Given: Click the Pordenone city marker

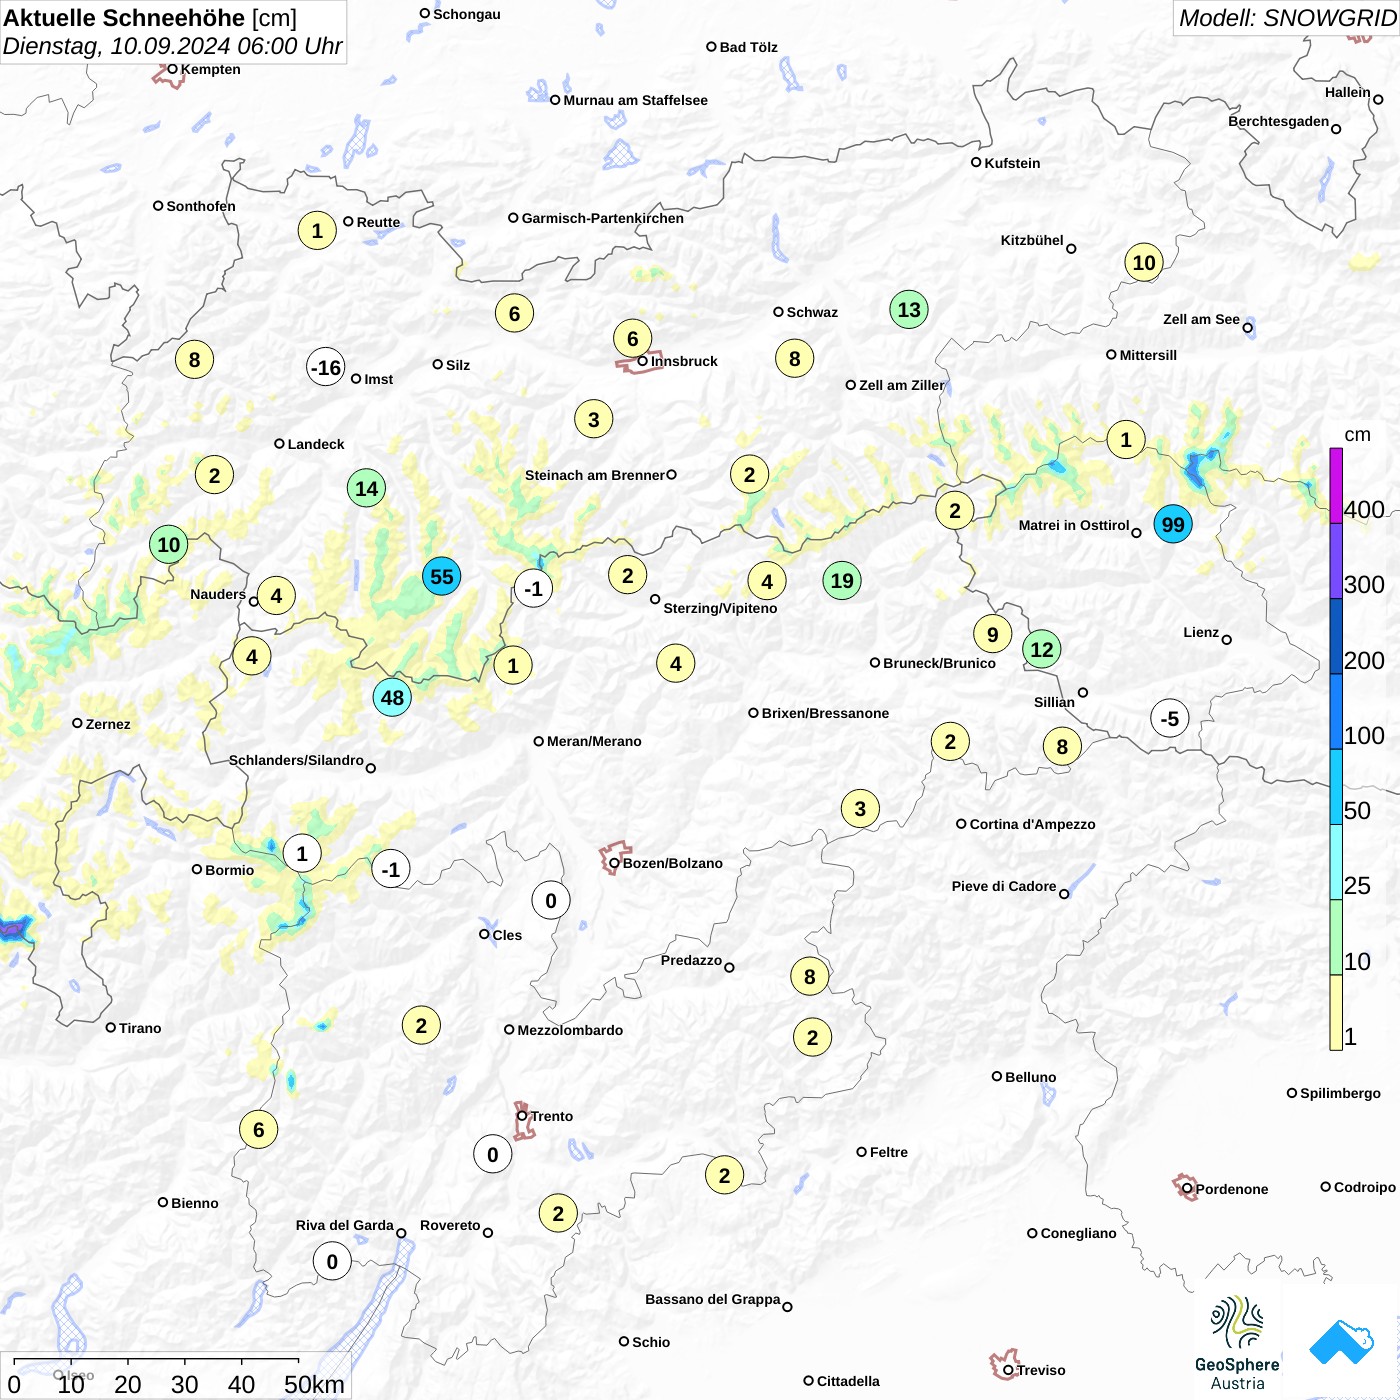Looking at the screenshot, I should coord(1187,1189).
